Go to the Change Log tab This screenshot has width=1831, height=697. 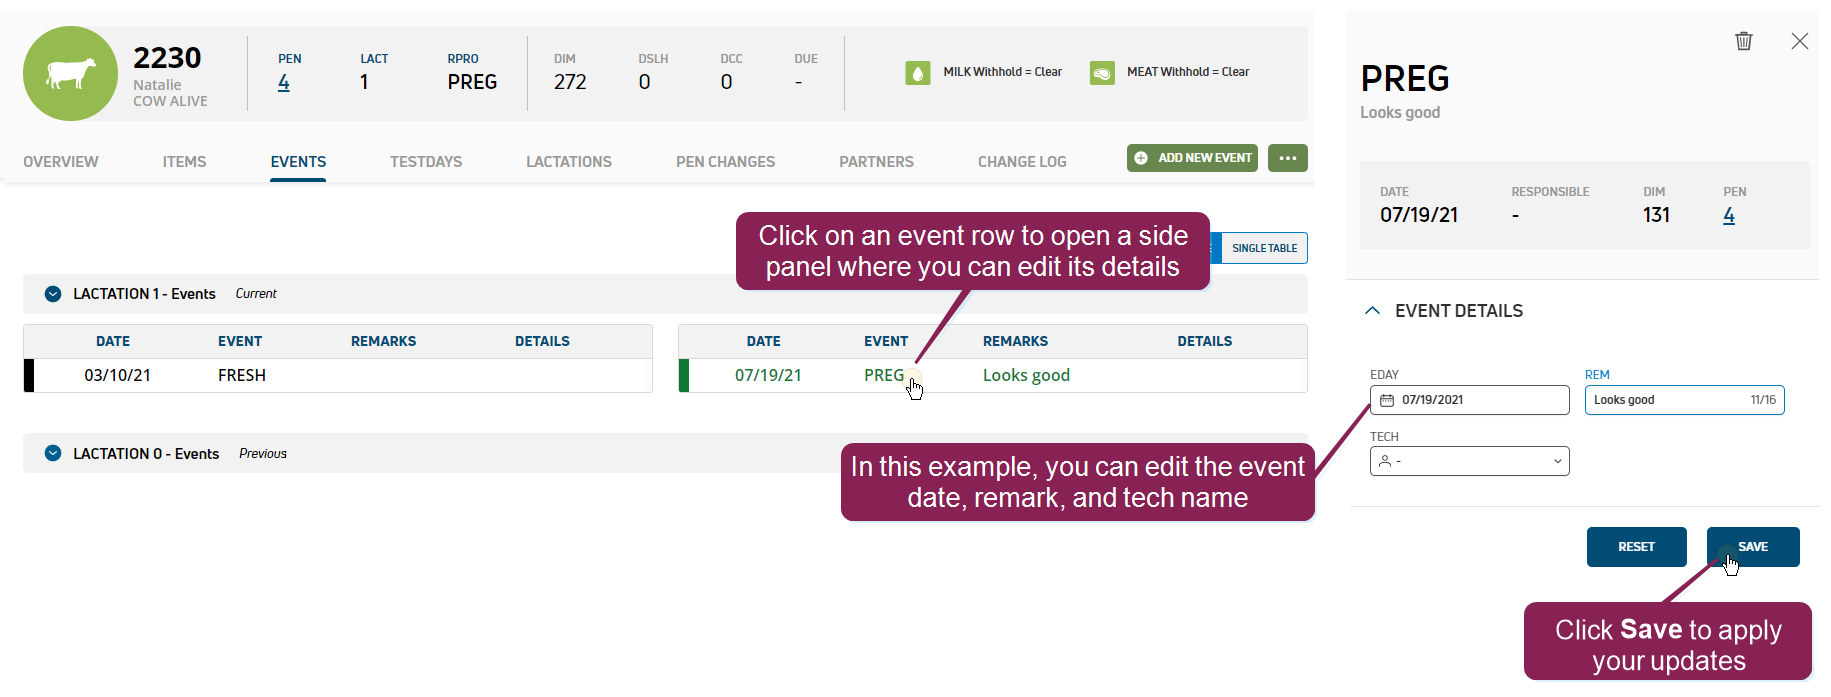pos(1021,162)
